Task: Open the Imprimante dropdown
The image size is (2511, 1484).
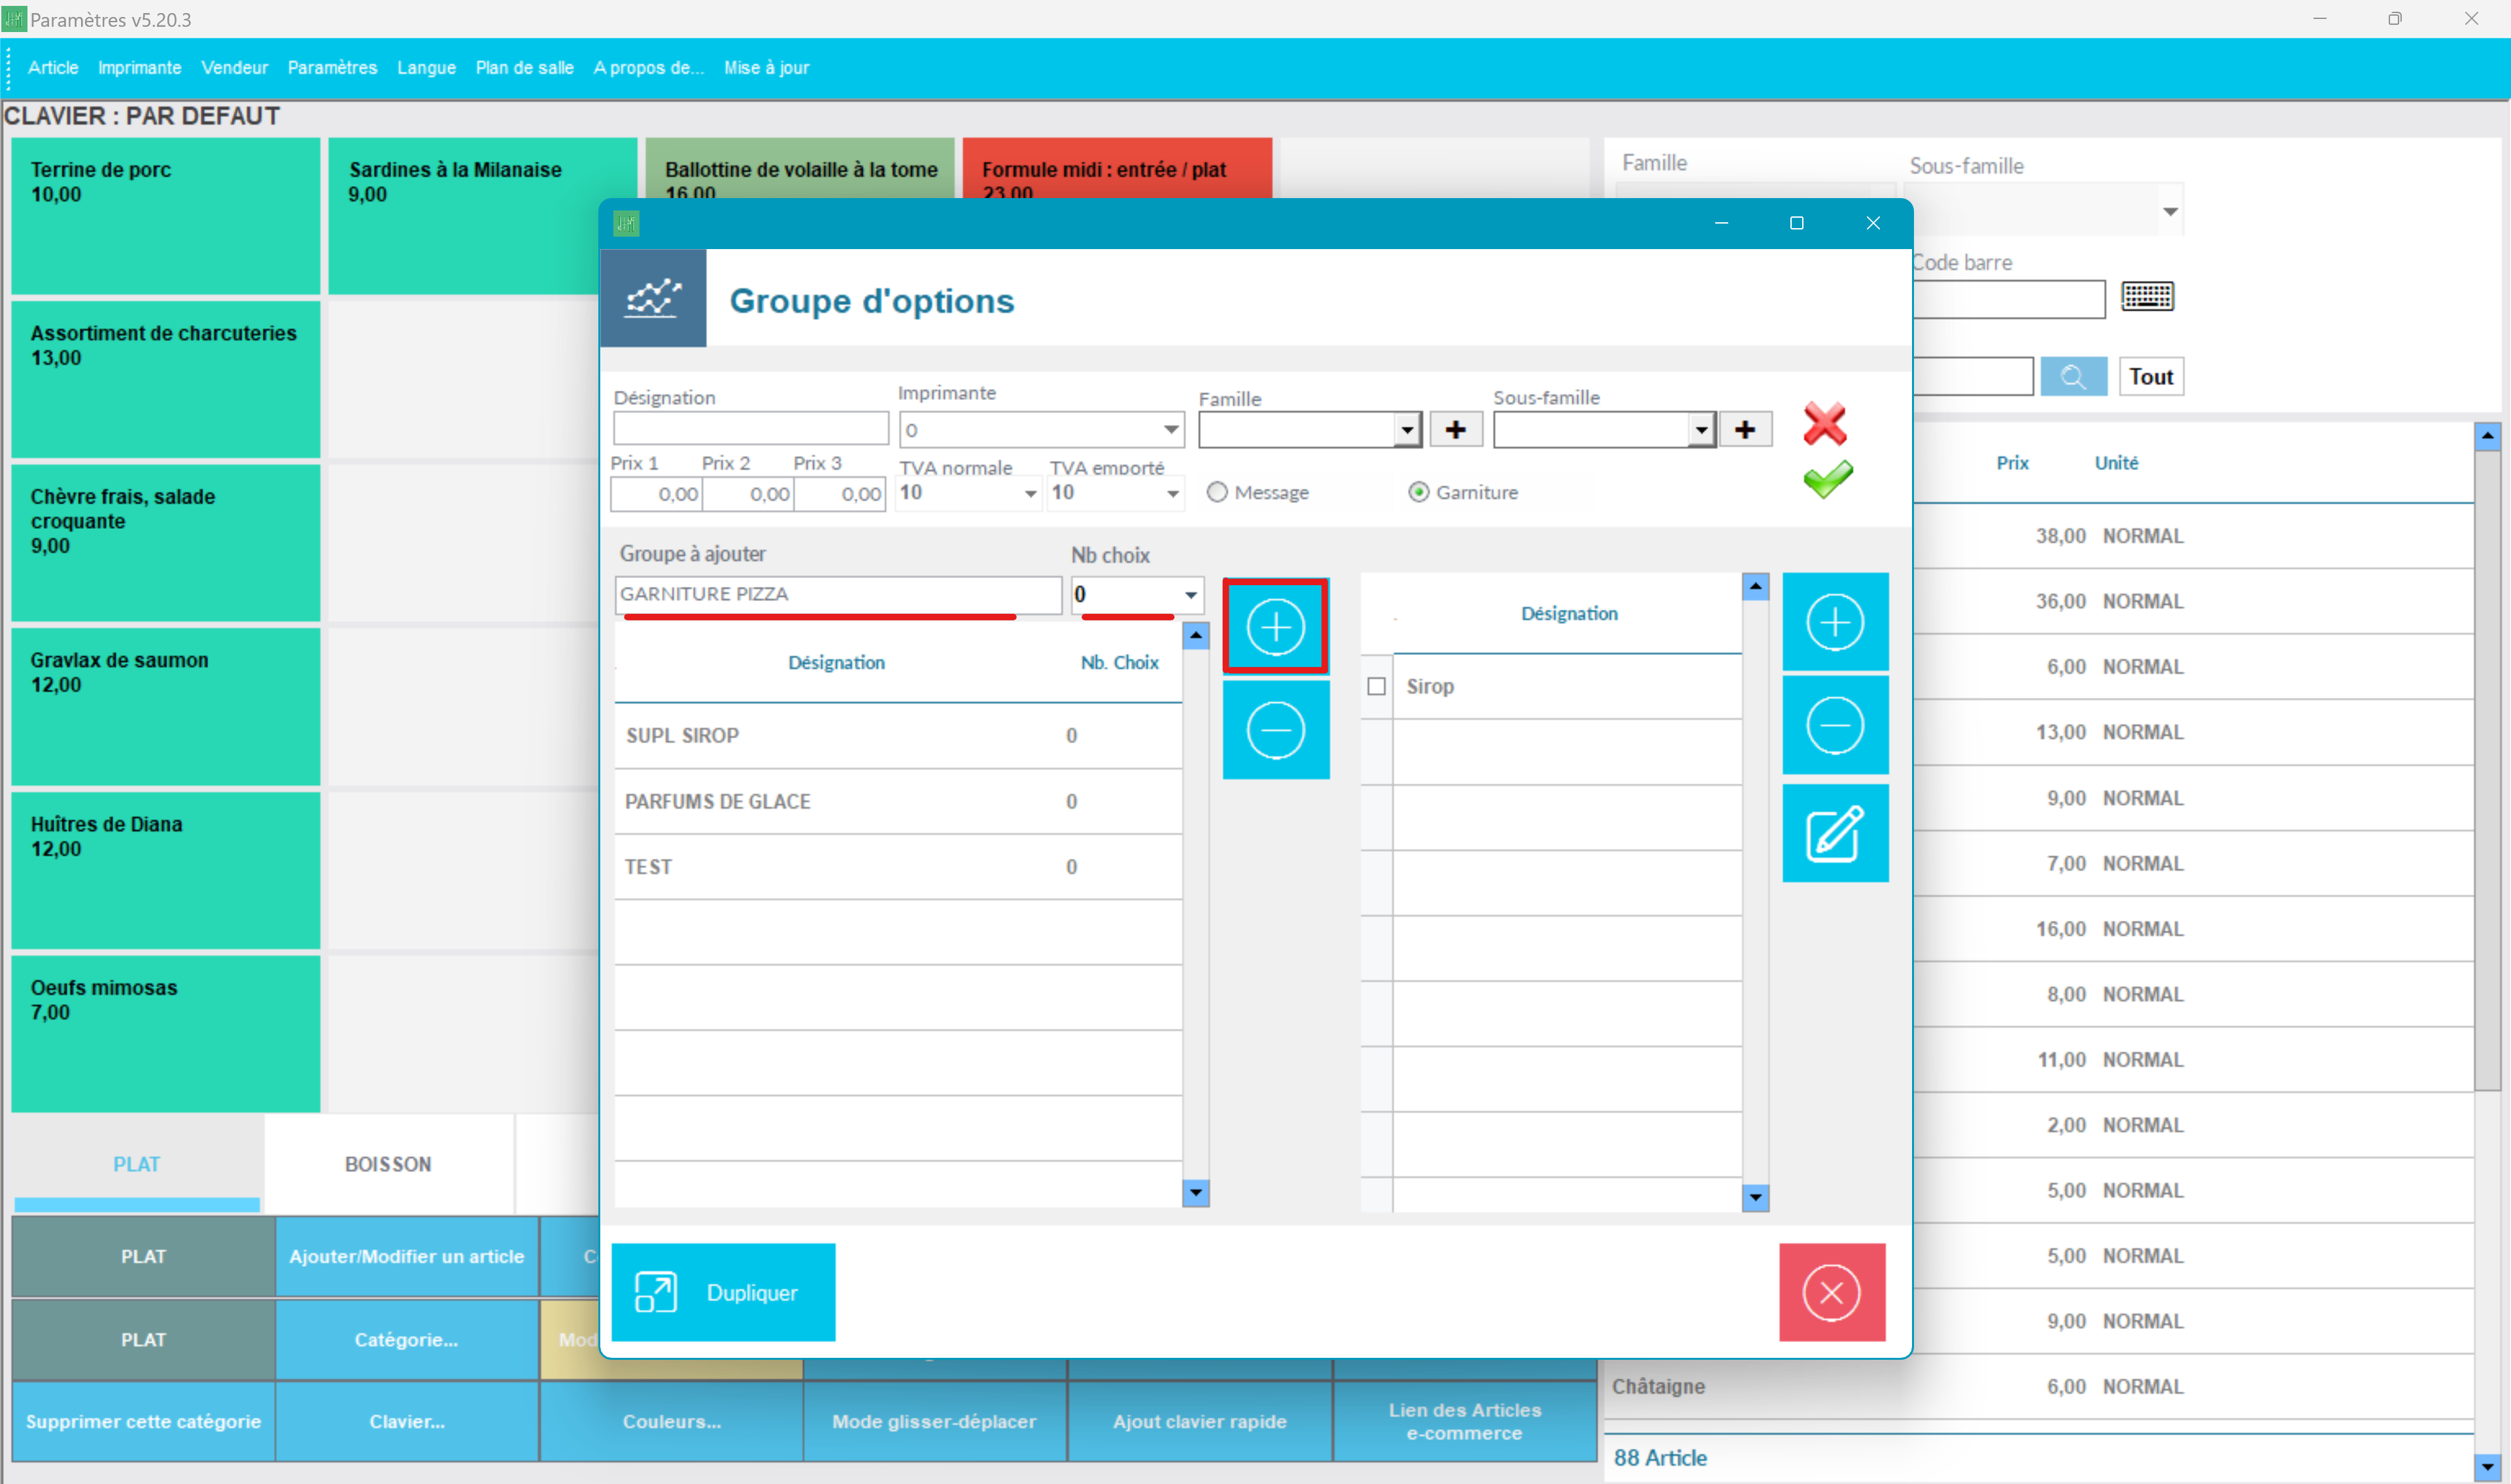Action: pos(1170,430)
